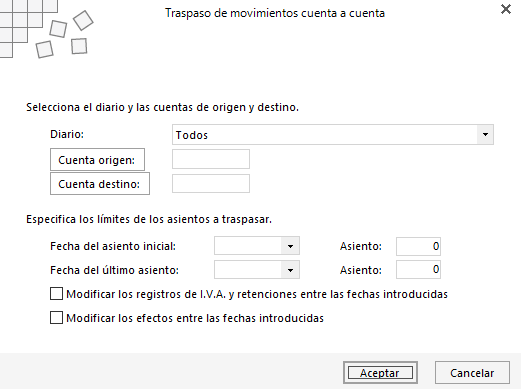Click the dialog title text
The image size is (521, 389).
[x=275, y=13]
